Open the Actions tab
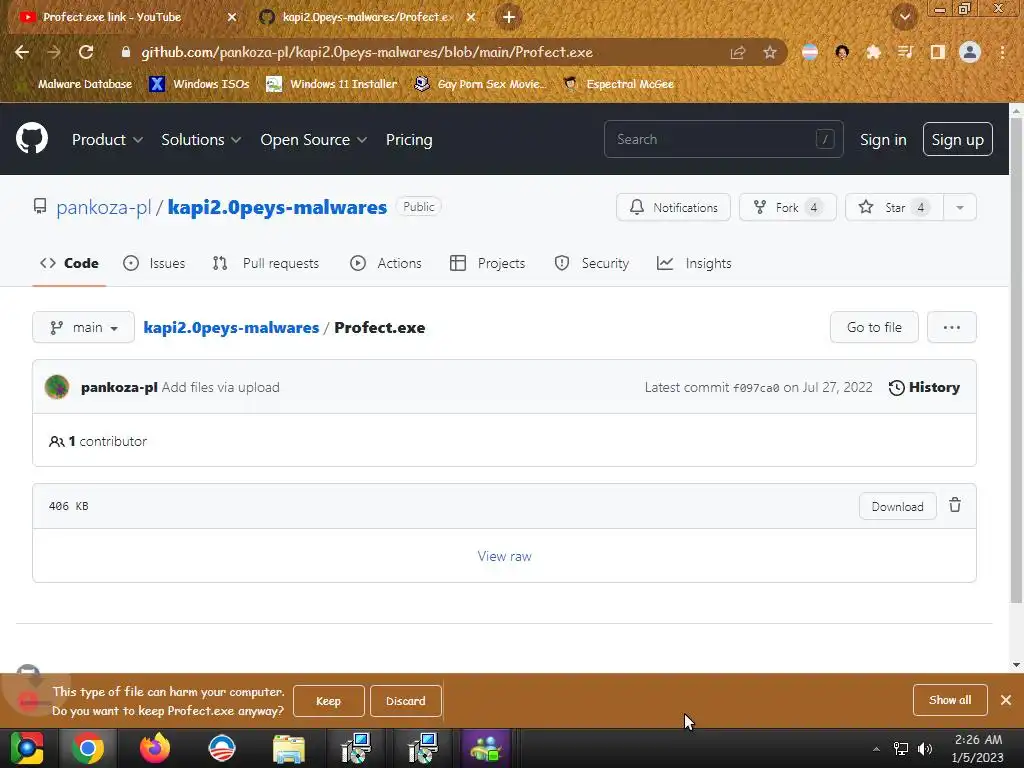The width and height of the screenshot is (1024, 768). 386,263
